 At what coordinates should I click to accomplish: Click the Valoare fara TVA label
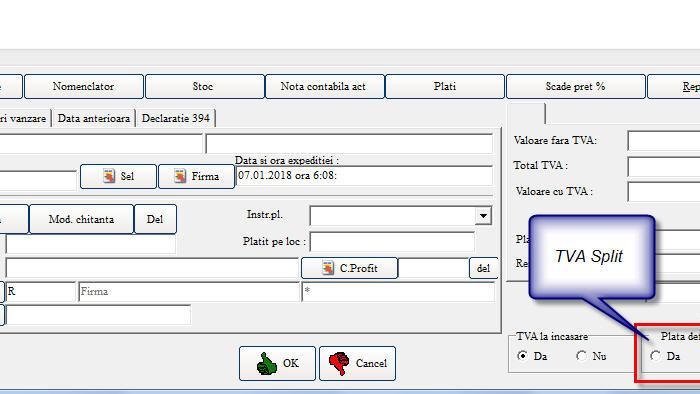coord(555,140)
